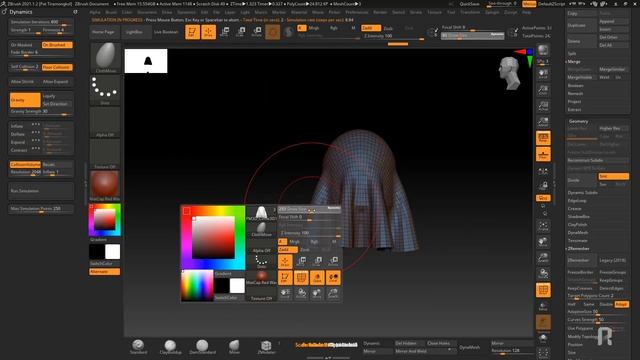The height and width of the screenshot is (360, 640).
Task: Click the Dynamics palette dock icon
Action: click(x=75, y=12)
